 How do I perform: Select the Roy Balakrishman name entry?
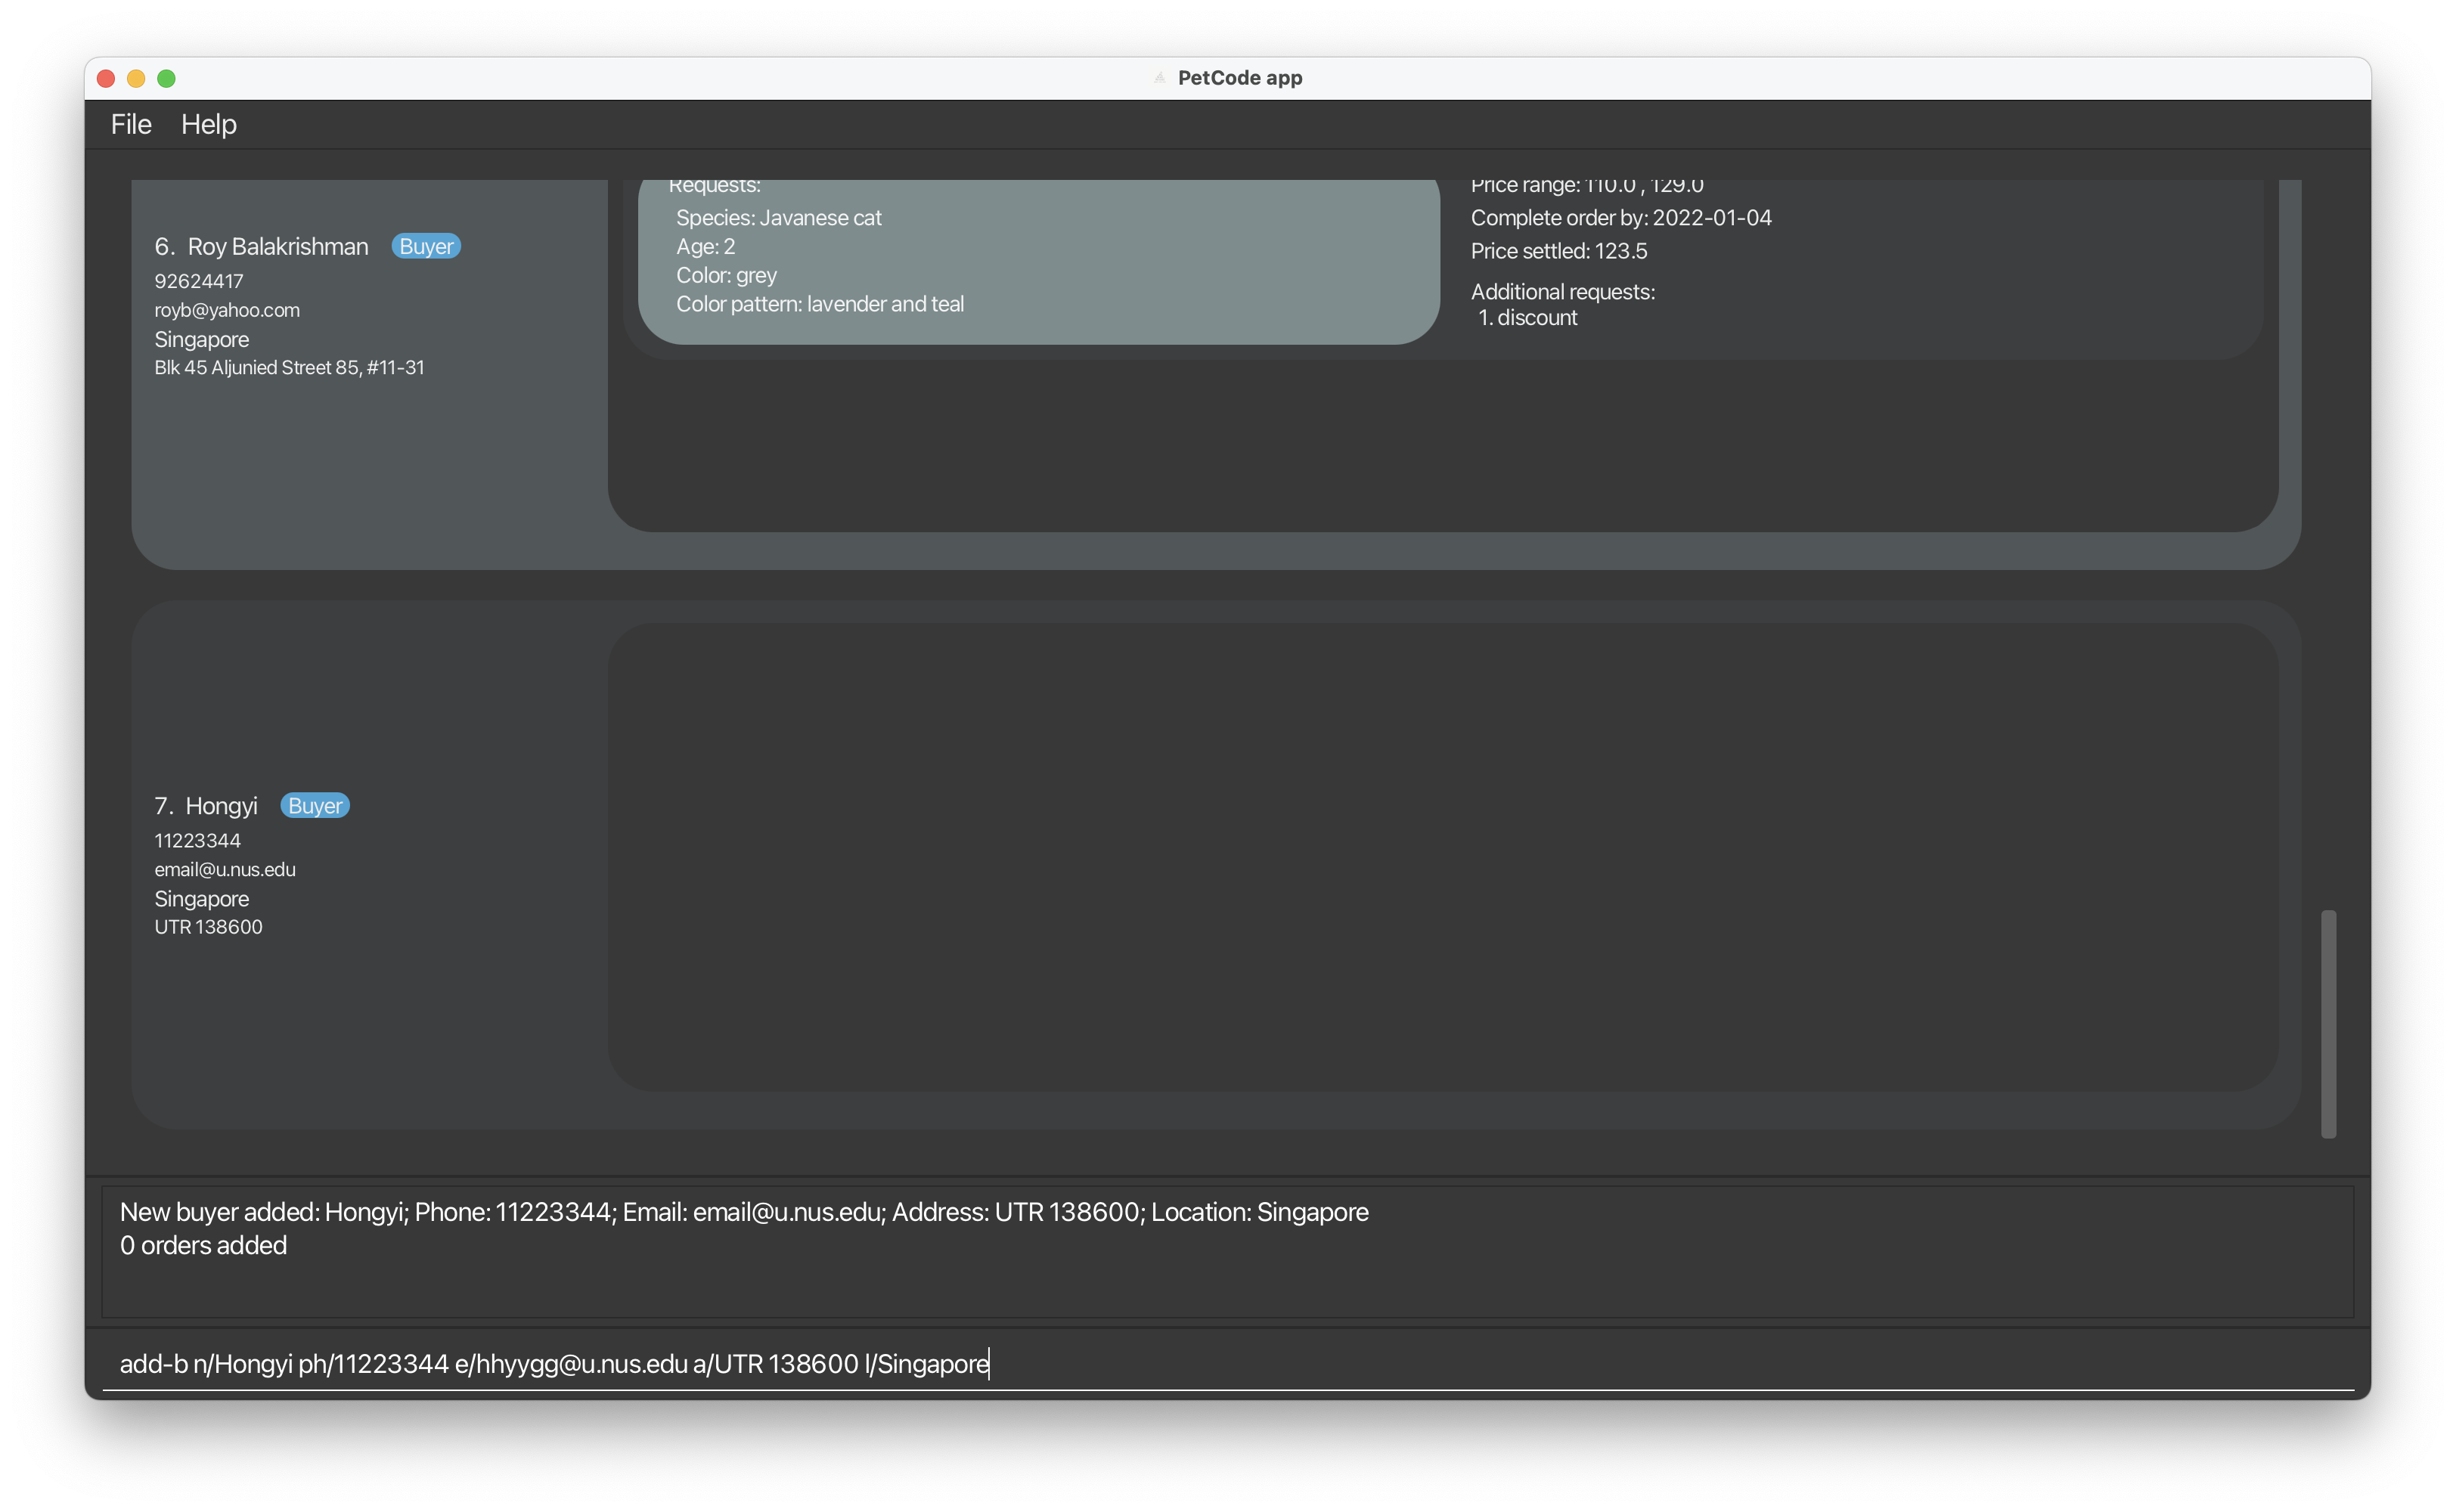coord(277,246)
